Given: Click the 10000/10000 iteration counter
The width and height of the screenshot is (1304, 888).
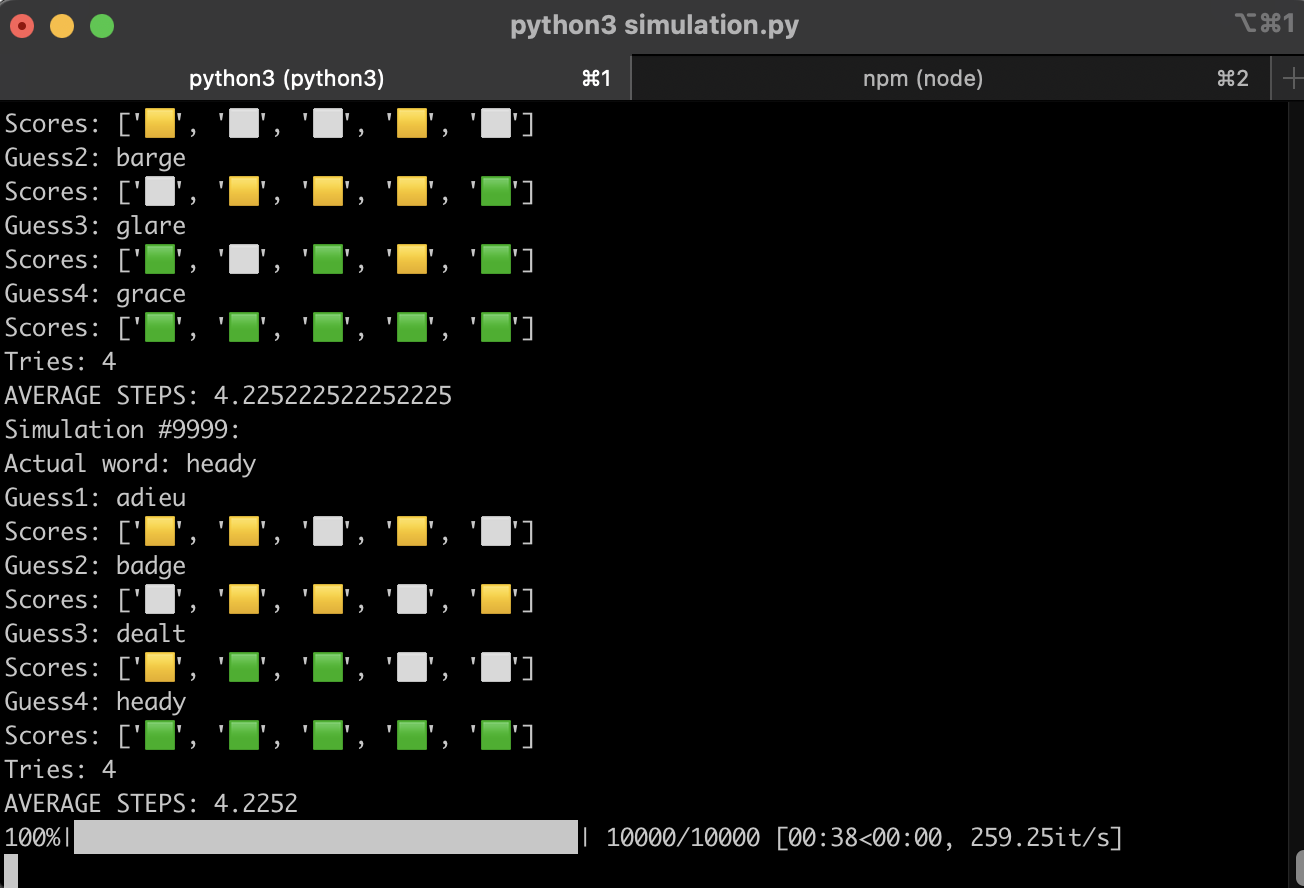Looking at the screenshot, I should [683, 837].
